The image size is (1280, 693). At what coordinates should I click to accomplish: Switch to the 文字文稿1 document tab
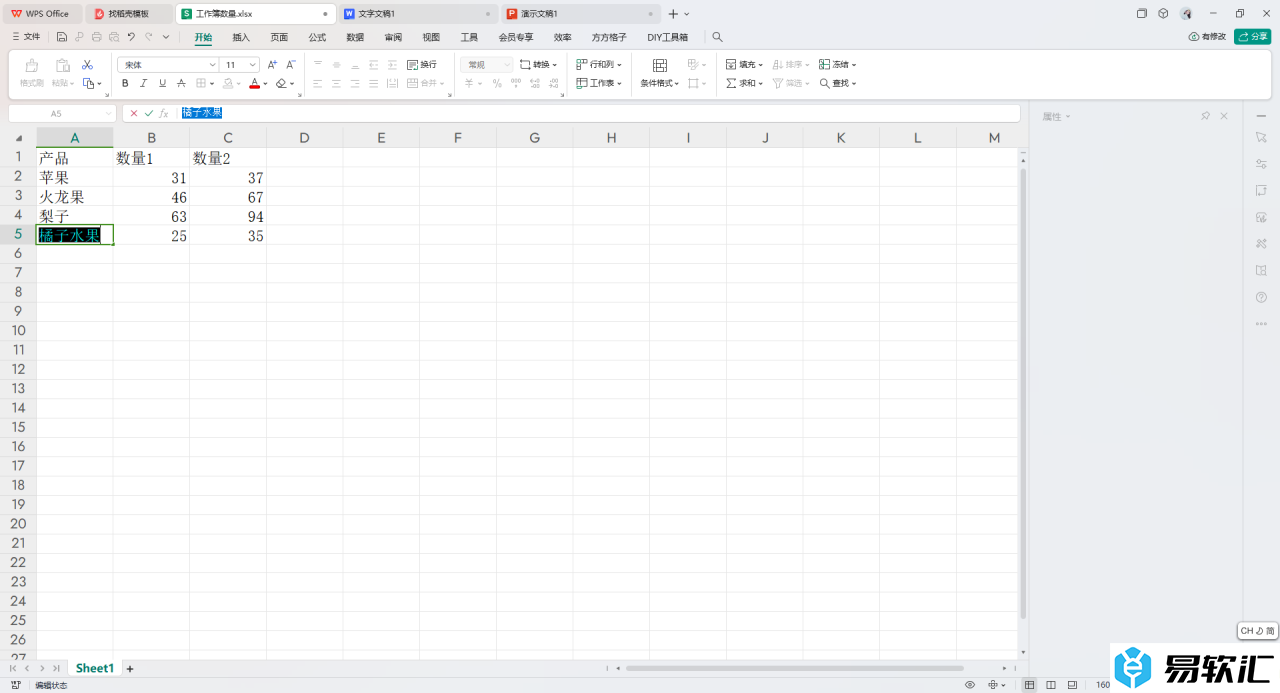pyautogui.click(x=416, y=14)
